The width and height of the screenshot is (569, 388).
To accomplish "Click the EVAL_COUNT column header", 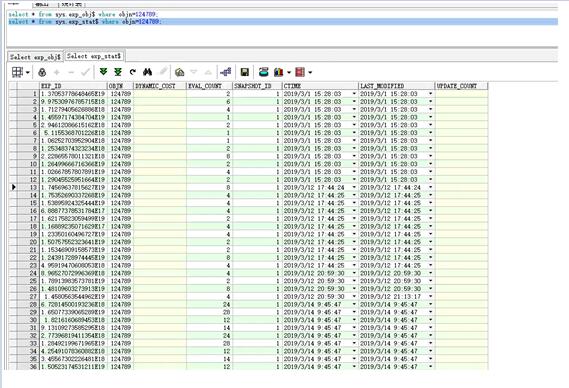I will 209,86.
